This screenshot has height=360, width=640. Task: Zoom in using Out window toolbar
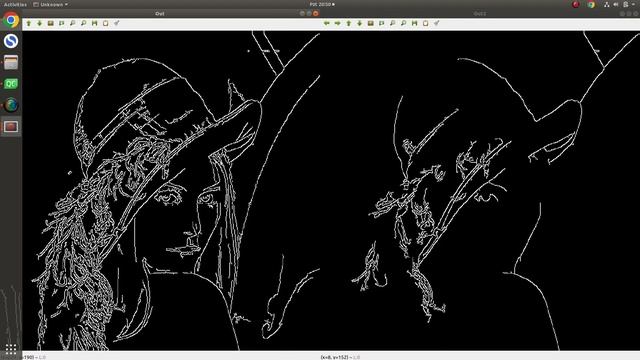[x=73, y=23]
